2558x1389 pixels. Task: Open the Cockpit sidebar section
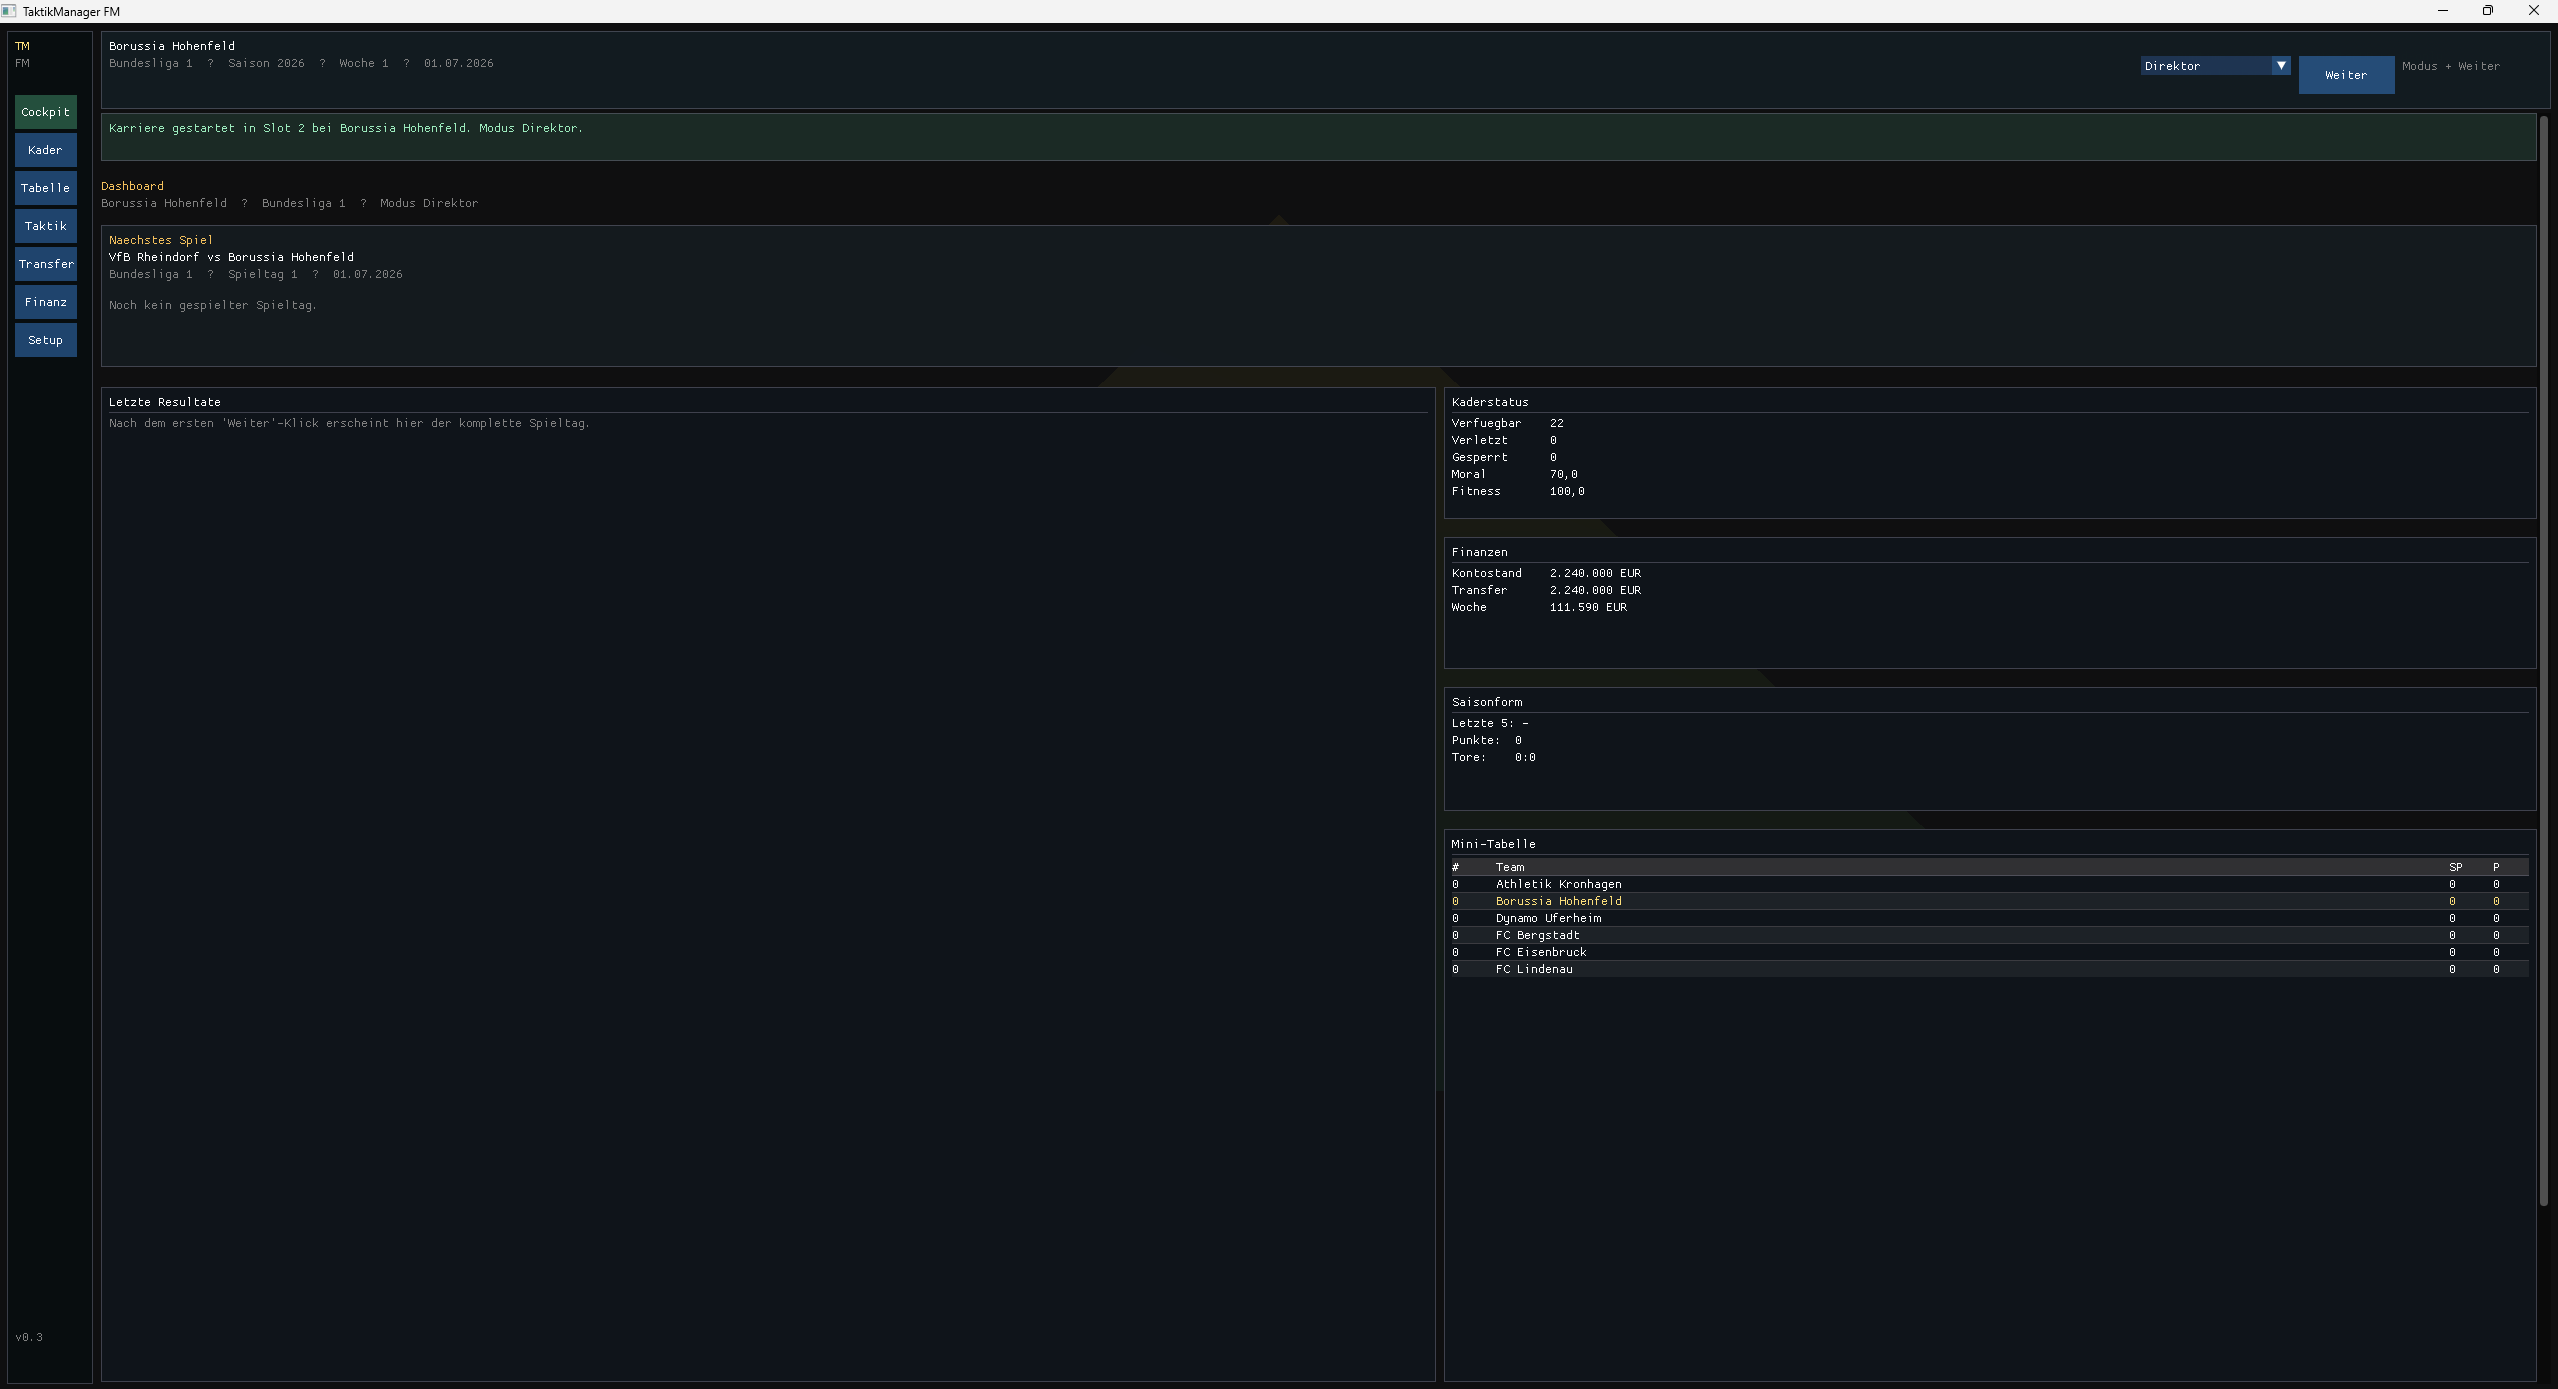click(45, 112)
